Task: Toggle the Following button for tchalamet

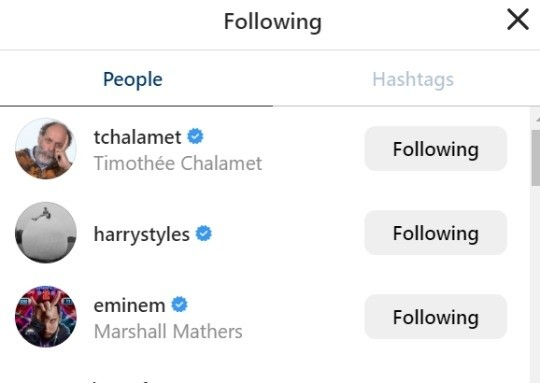Action: [x=436, y=149]
